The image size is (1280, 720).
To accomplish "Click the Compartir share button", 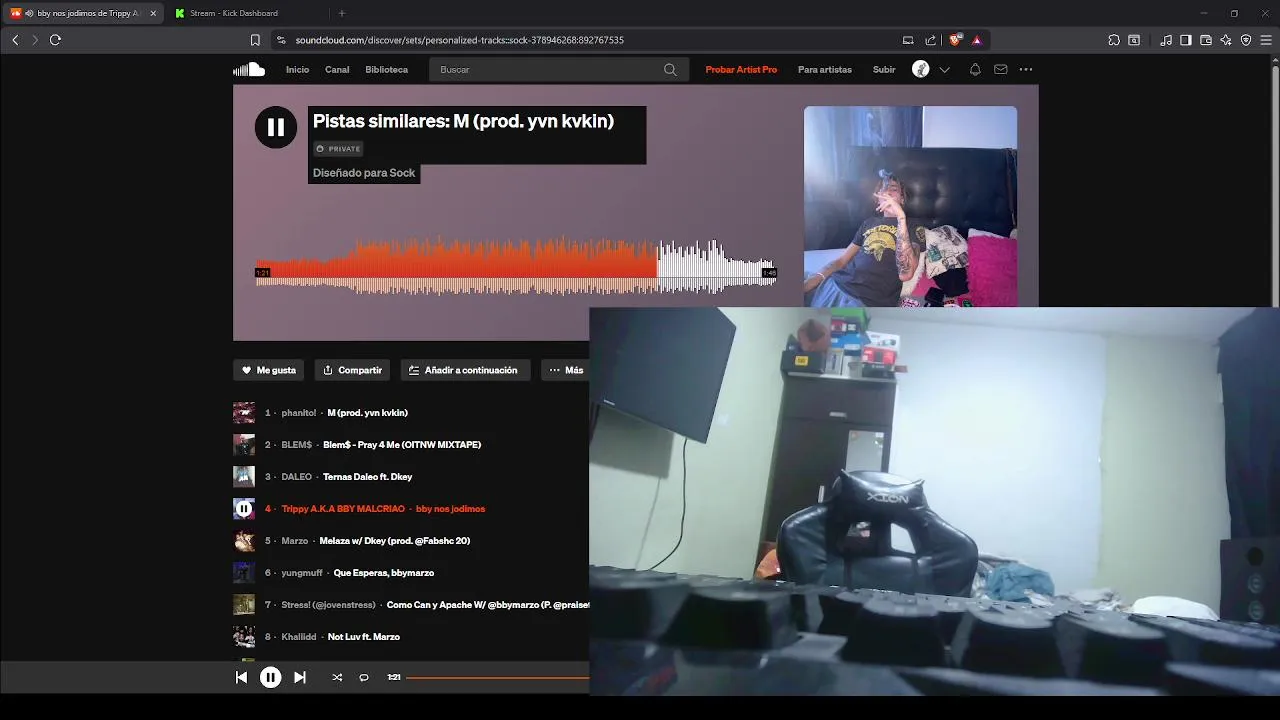I will pos(352,370).
